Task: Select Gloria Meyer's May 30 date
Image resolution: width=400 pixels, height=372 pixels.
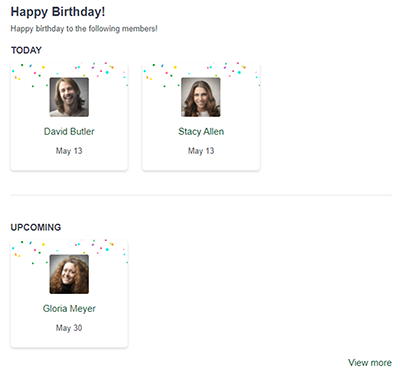Action: (69, 328)
